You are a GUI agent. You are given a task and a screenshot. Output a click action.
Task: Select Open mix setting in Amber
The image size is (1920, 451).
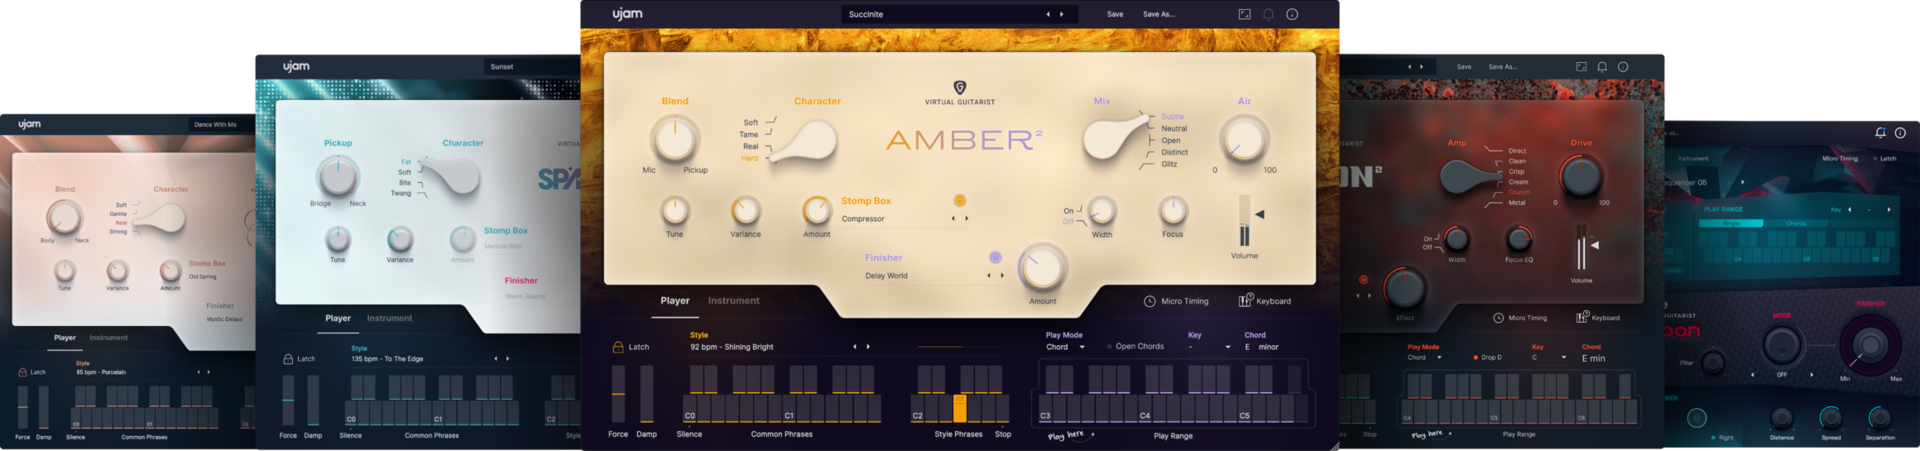coord(1171,141)
